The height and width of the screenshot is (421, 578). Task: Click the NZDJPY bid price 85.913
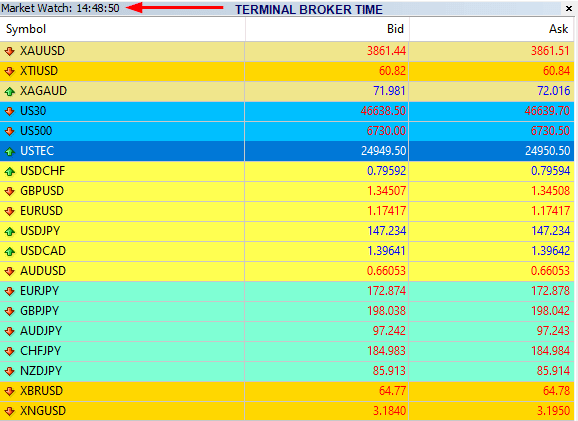[389, 370]
